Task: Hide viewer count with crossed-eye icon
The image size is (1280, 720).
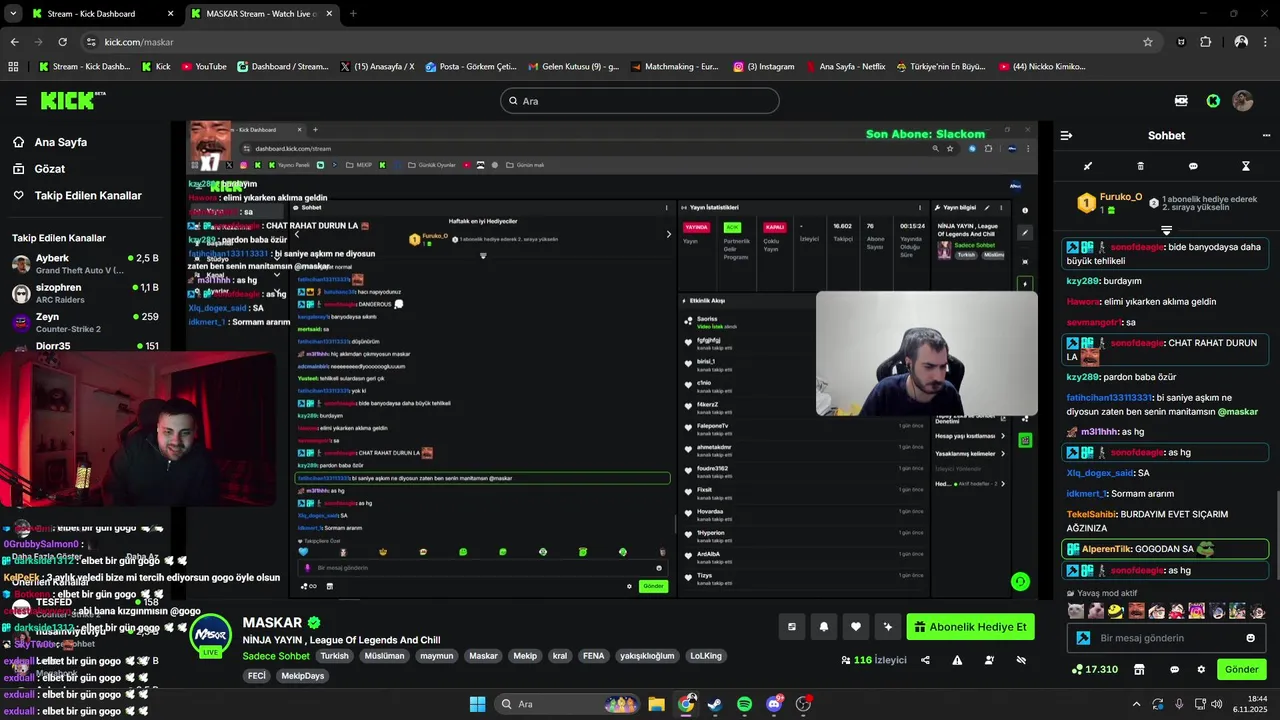Action: [1021, 660]
